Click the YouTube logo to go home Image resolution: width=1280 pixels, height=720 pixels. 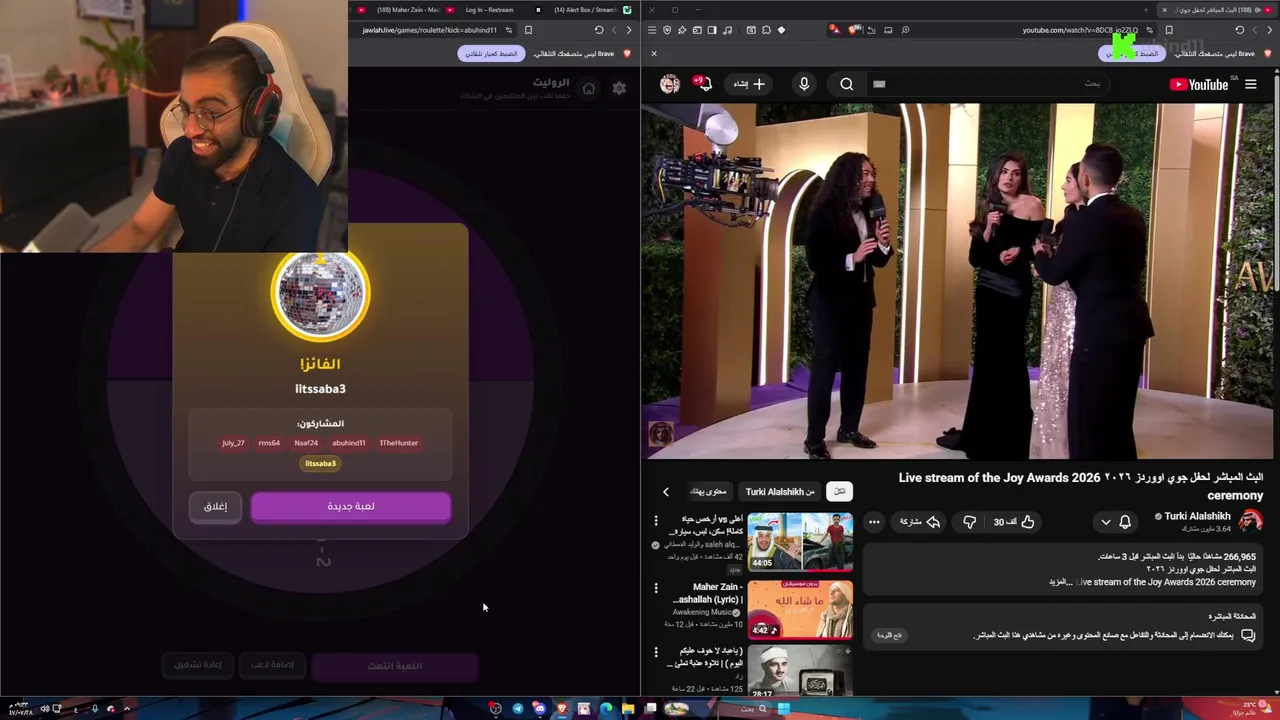coord(1198,85)
